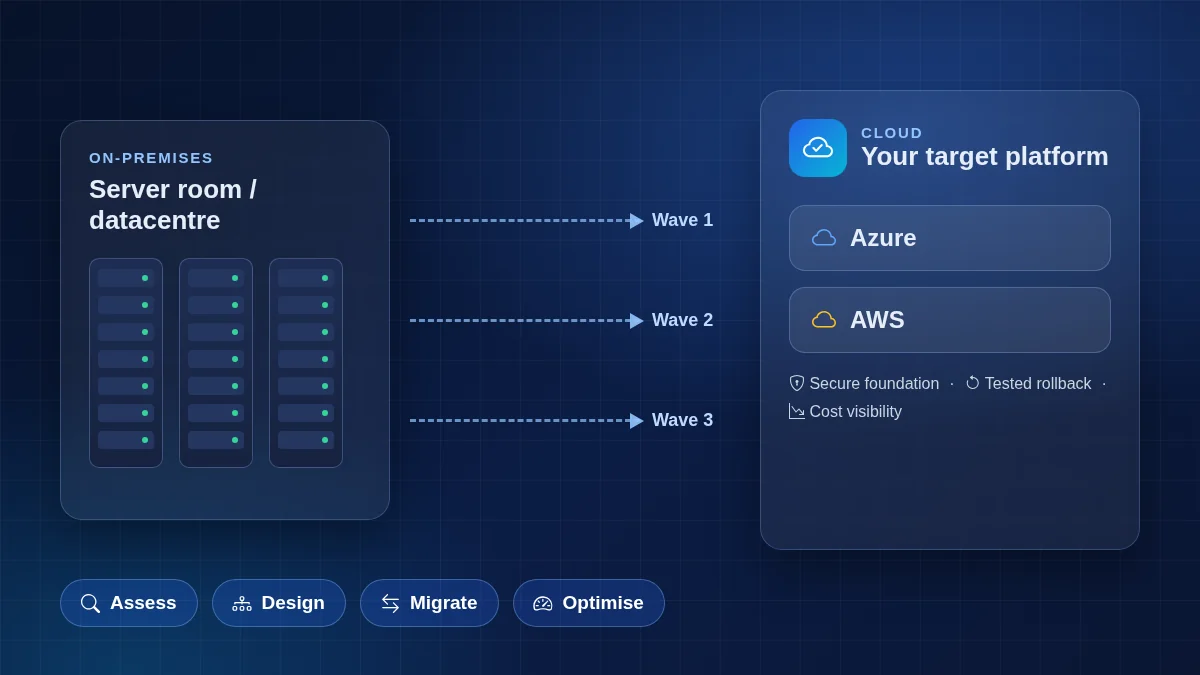Click the chart icon beside Cost visibility

click(x=797, y=411)
